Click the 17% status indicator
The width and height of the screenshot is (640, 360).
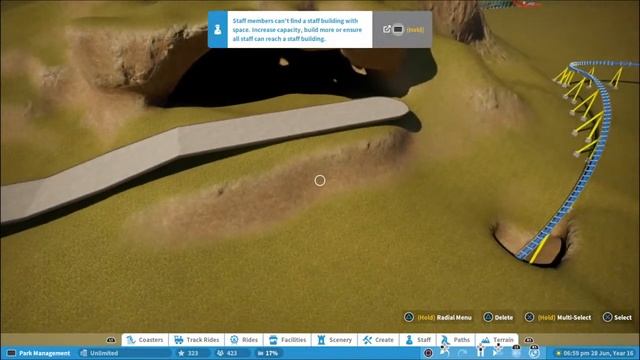tap(268, 353)
